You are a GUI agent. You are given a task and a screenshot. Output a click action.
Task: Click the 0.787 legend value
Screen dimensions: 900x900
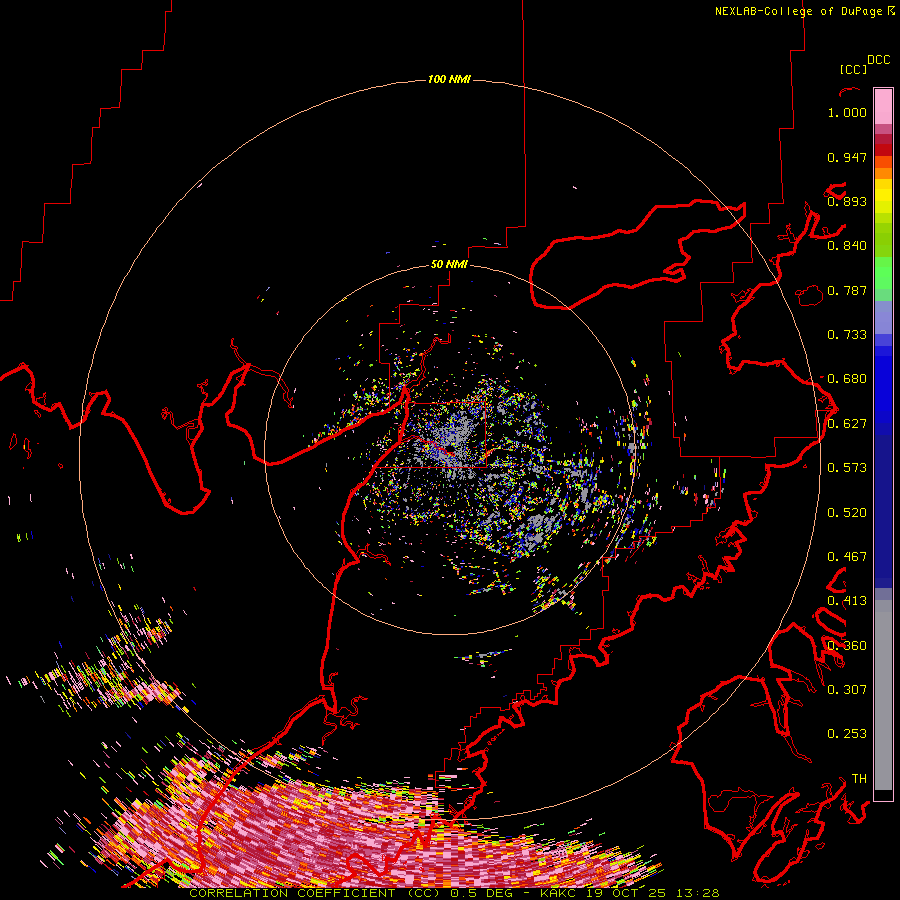(847, 290)
